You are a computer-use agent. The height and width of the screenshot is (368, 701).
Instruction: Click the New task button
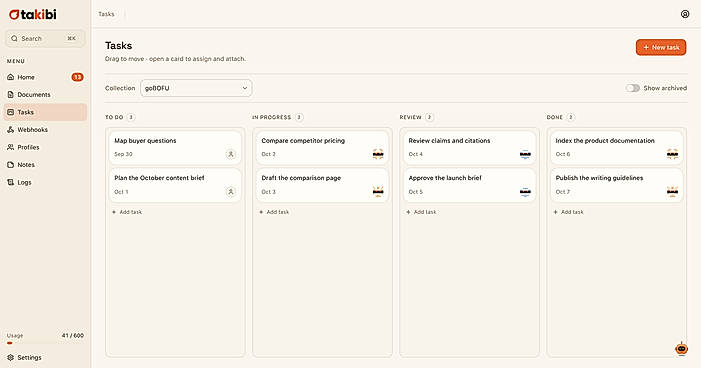(x=661, y=47)
